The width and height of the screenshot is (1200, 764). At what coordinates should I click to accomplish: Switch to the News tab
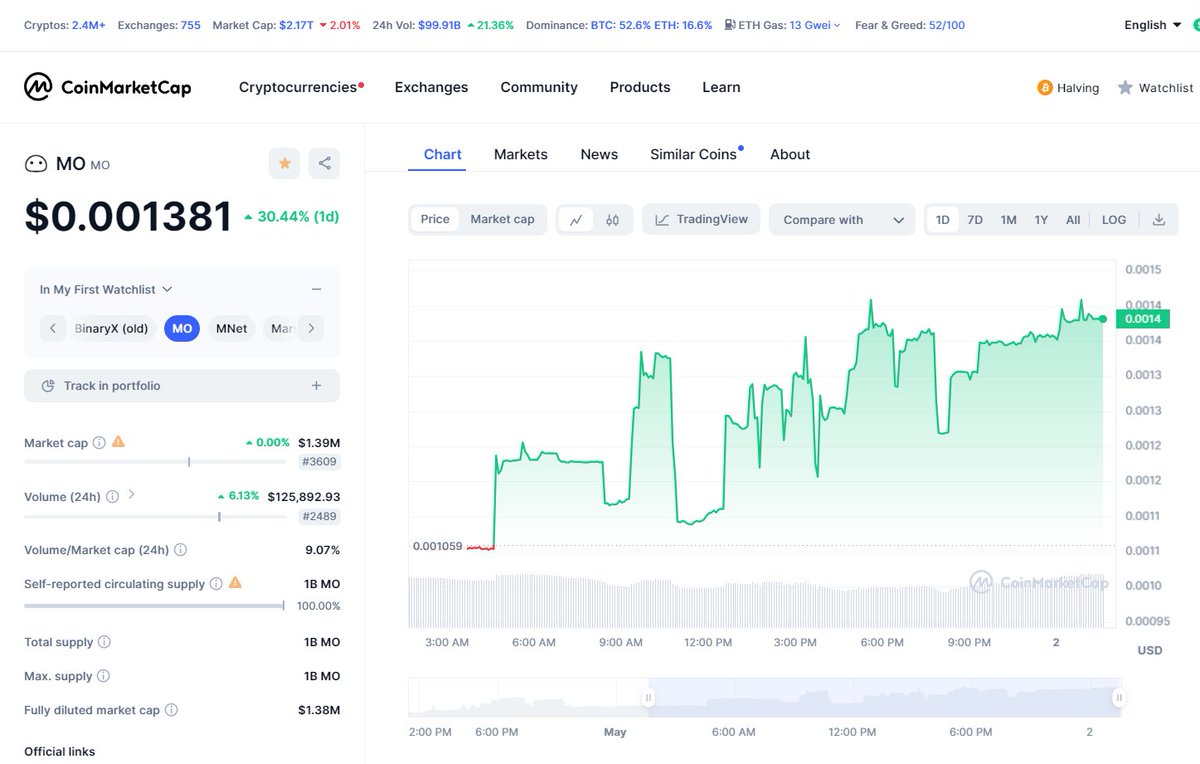pos(599,154)
